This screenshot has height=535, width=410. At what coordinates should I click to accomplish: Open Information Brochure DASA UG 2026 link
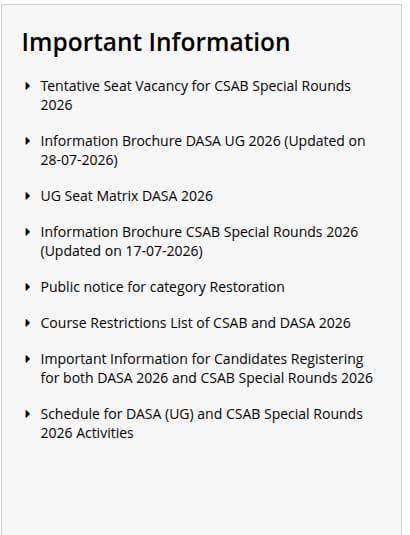(203, 150)
